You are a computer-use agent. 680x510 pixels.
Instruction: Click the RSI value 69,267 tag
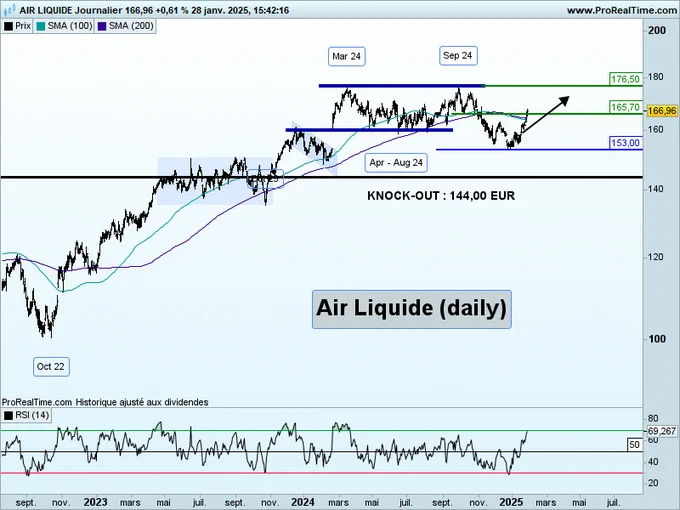[662, 431]
